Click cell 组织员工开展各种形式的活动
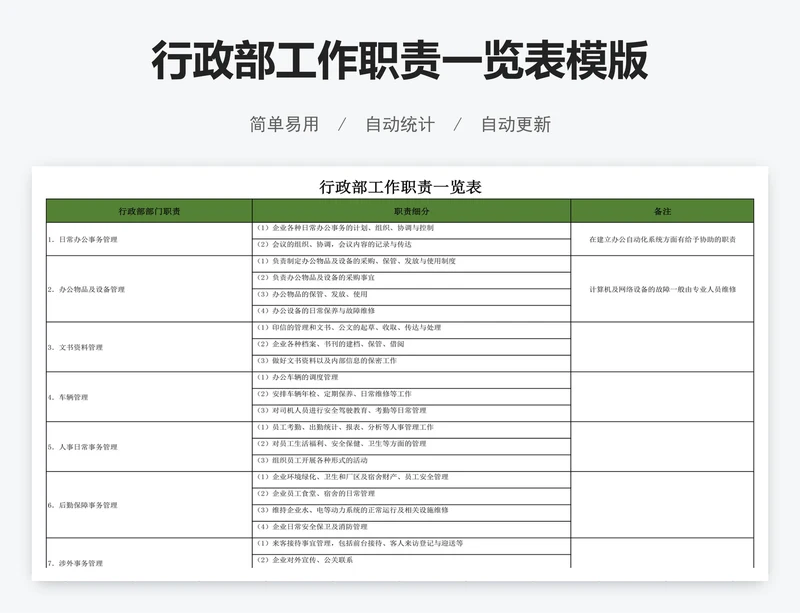 [411, 462]
